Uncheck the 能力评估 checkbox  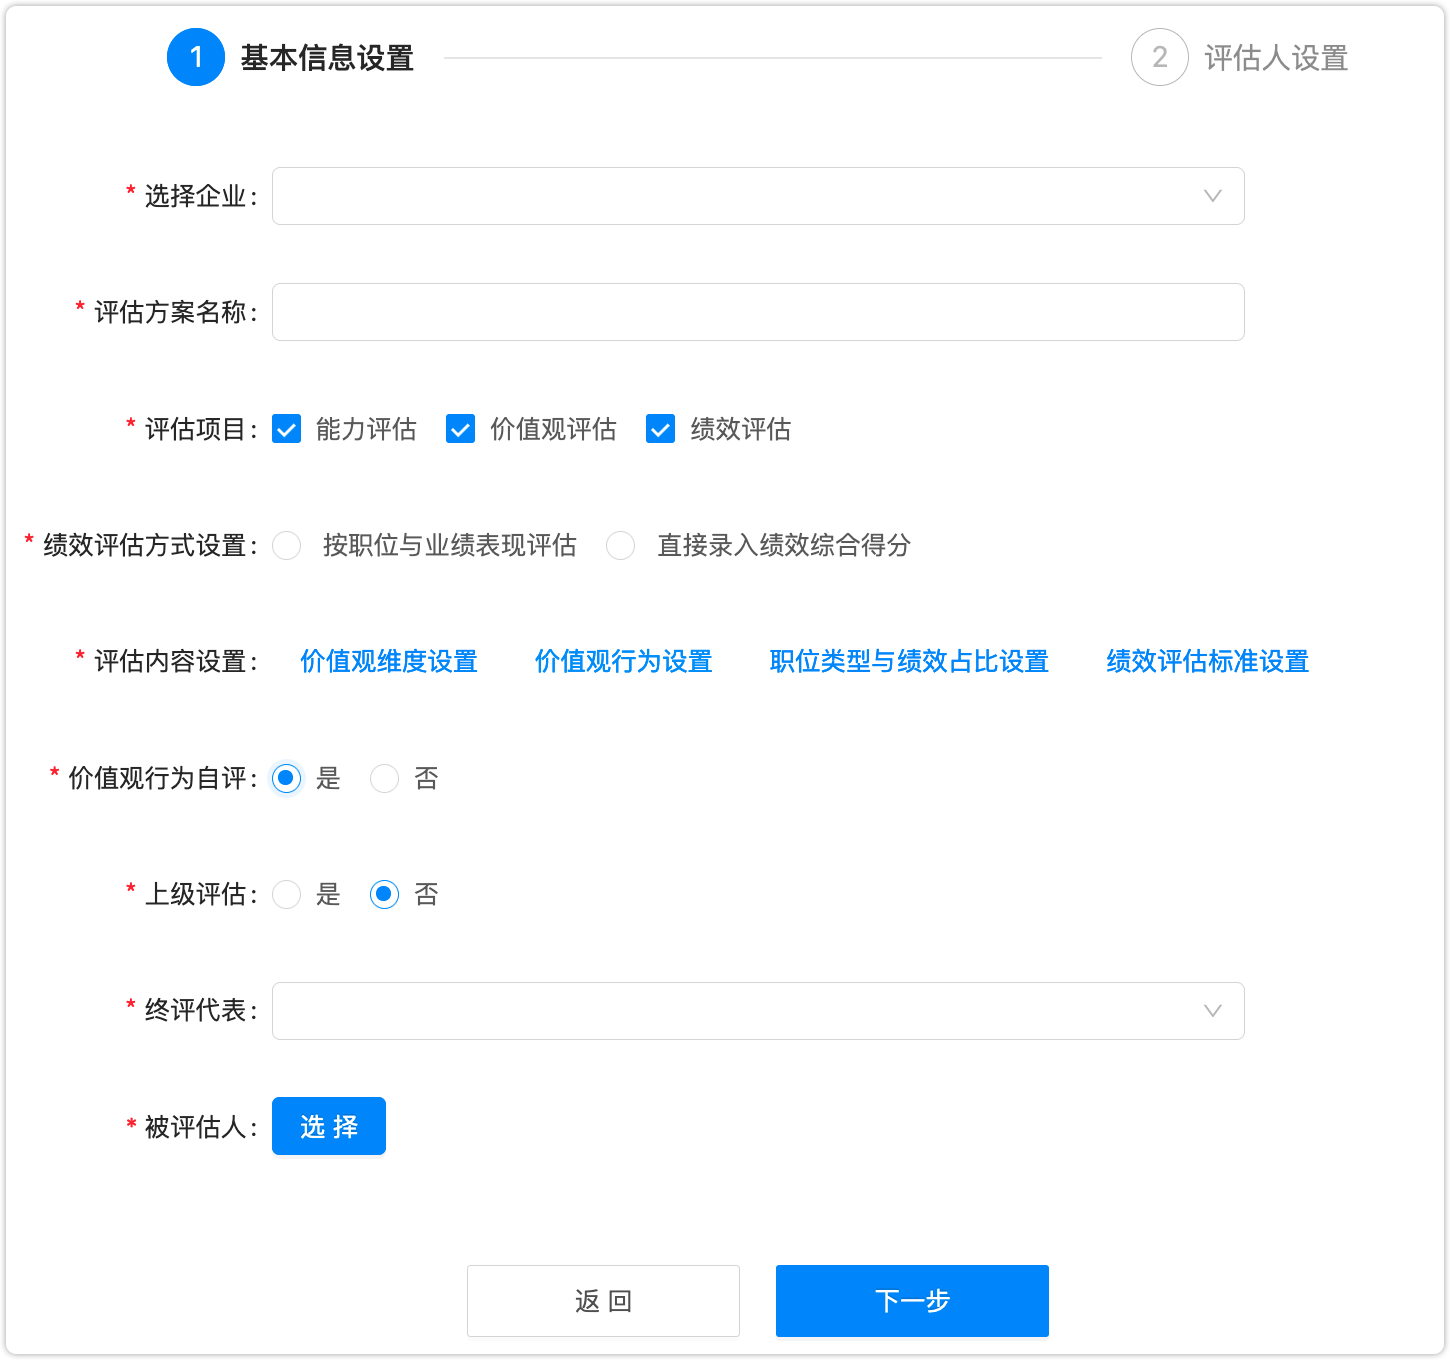tap(287, 429)
